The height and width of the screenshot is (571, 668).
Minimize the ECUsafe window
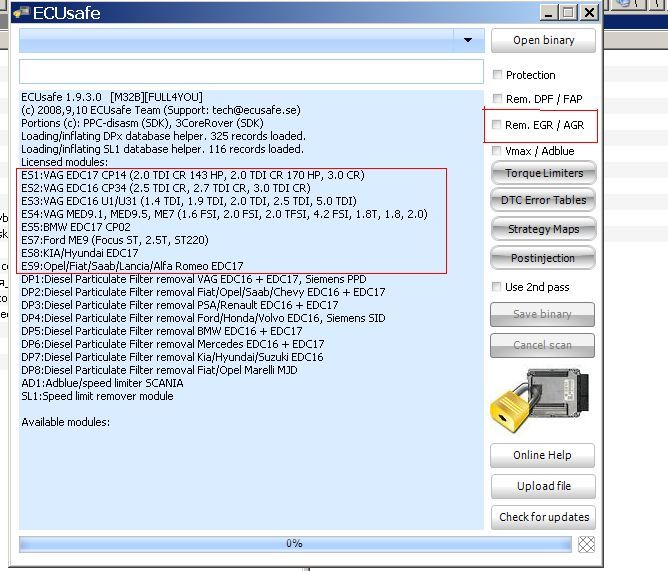(549, 12)
